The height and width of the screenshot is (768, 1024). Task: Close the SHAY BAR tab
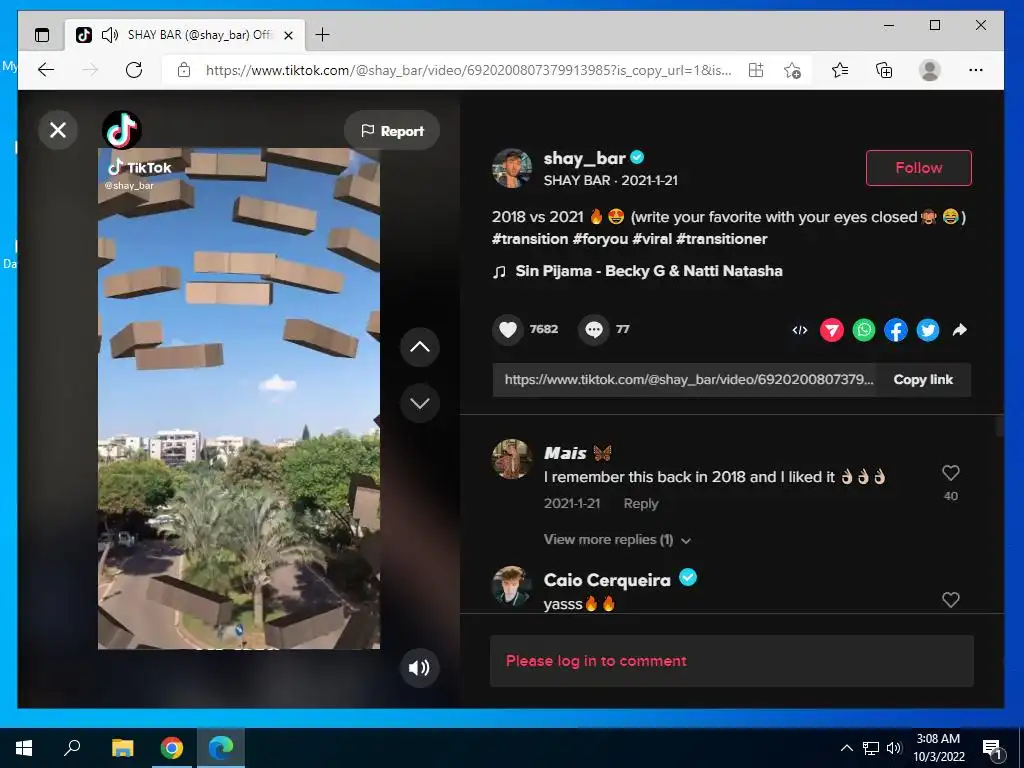tap(289, 35)
